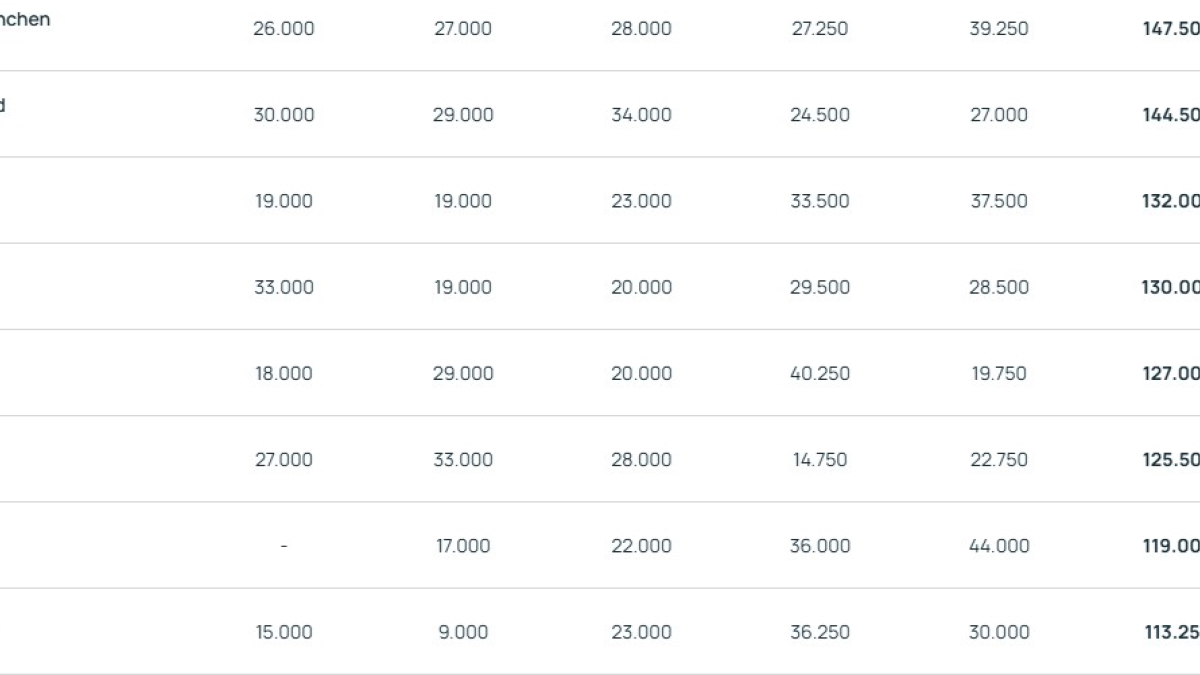Select the 29.500 table cell
1200x675 pixels.
pyautogui.click(x=820, y=287)
